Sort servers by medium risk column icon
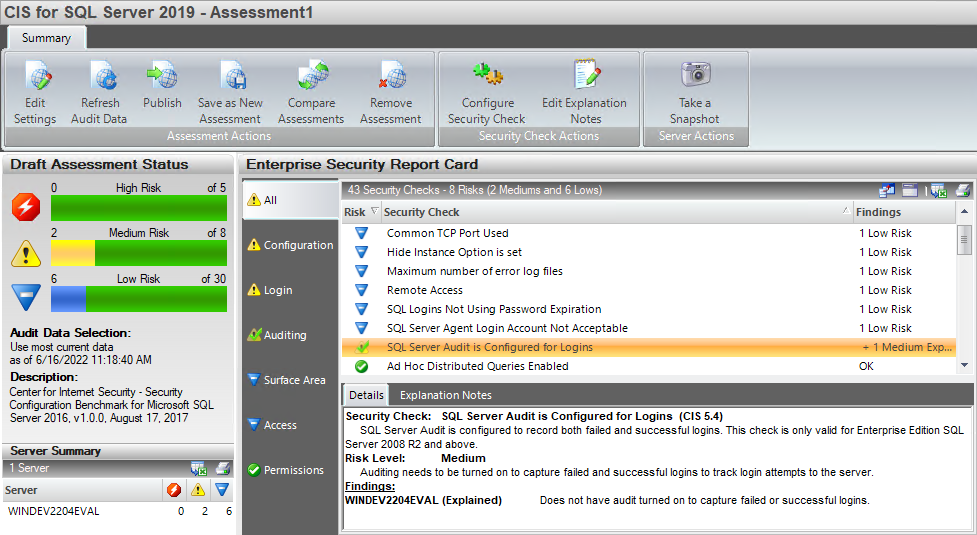Image resolution: width=977 pixels, height=535 pixels. [198, 490]
